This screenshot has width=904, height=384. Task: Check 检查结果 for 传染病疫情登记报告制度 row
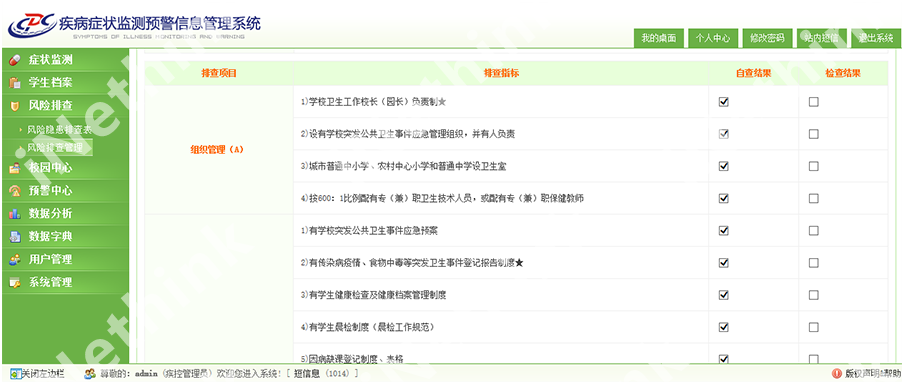click(813, 263)
